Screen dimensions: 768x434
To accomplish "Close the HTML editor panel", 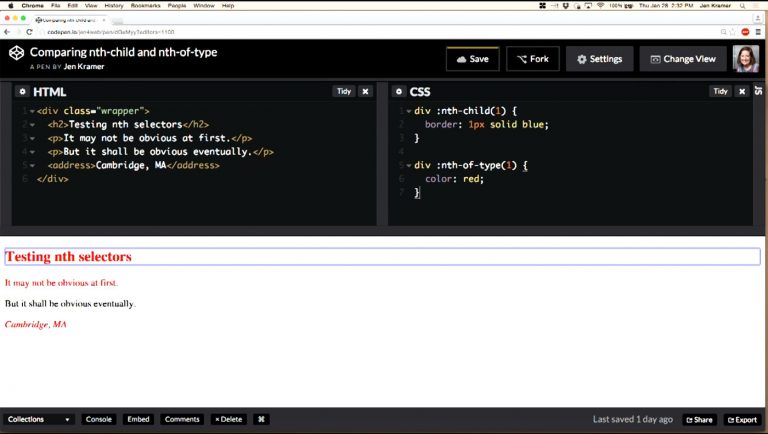I will click(365, 91).
